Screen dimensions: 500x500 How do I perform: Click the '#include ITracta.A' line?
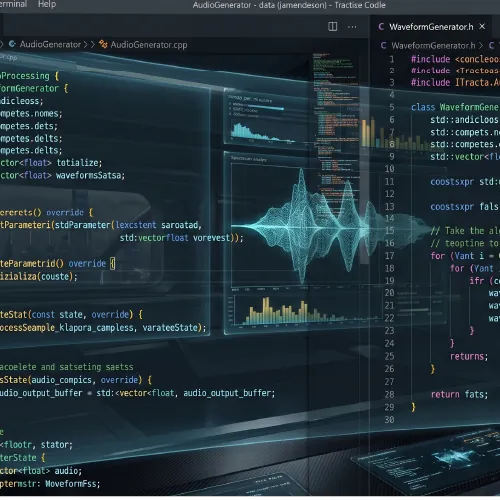[455, 82]
